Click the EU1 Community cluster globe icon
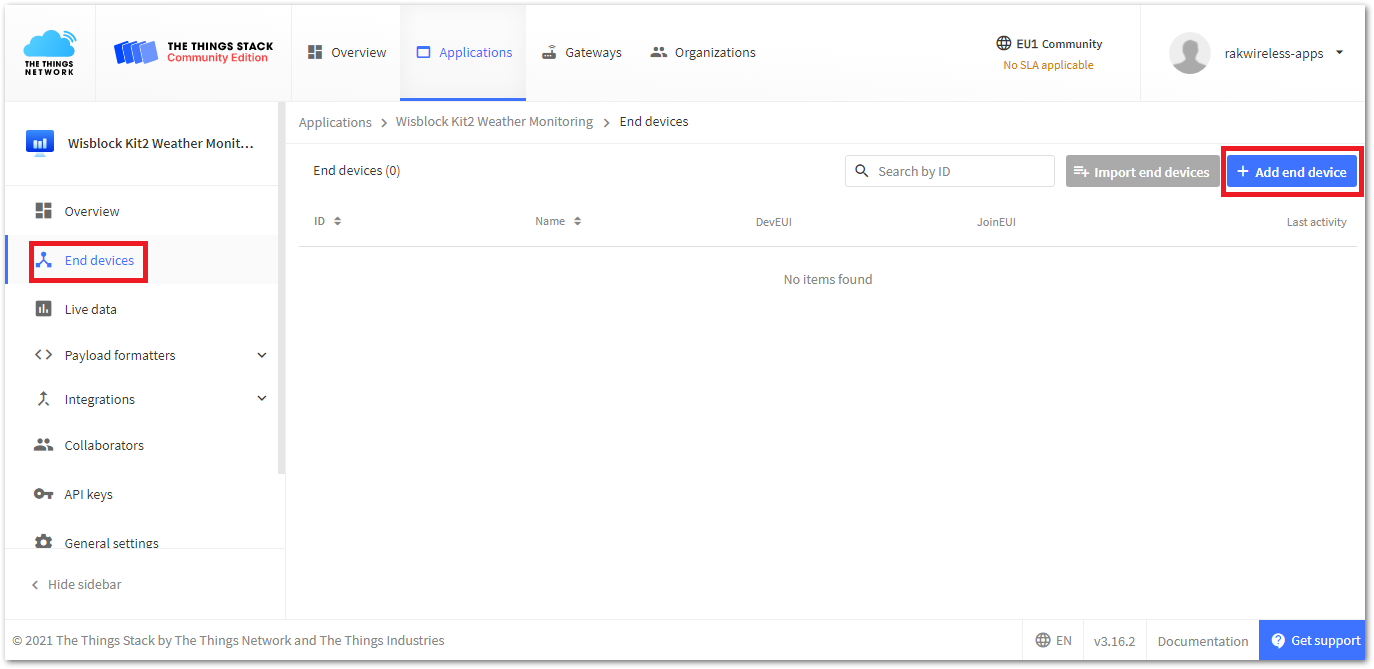 [x=1003, y=42]
